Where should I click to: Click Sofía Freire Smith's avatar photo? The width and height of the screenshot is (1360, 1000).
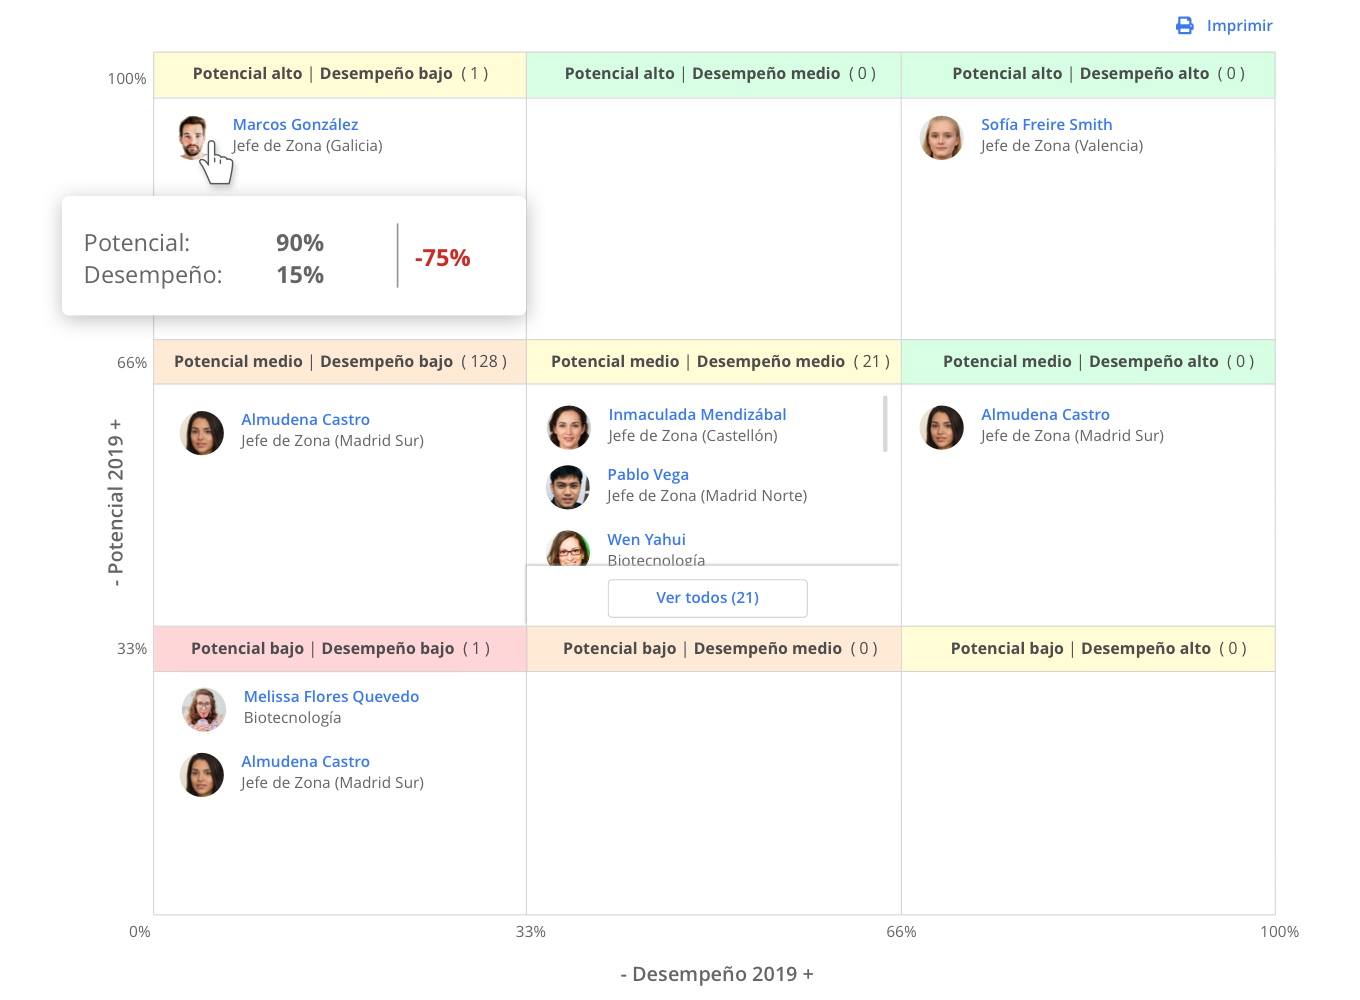(941, 138)
